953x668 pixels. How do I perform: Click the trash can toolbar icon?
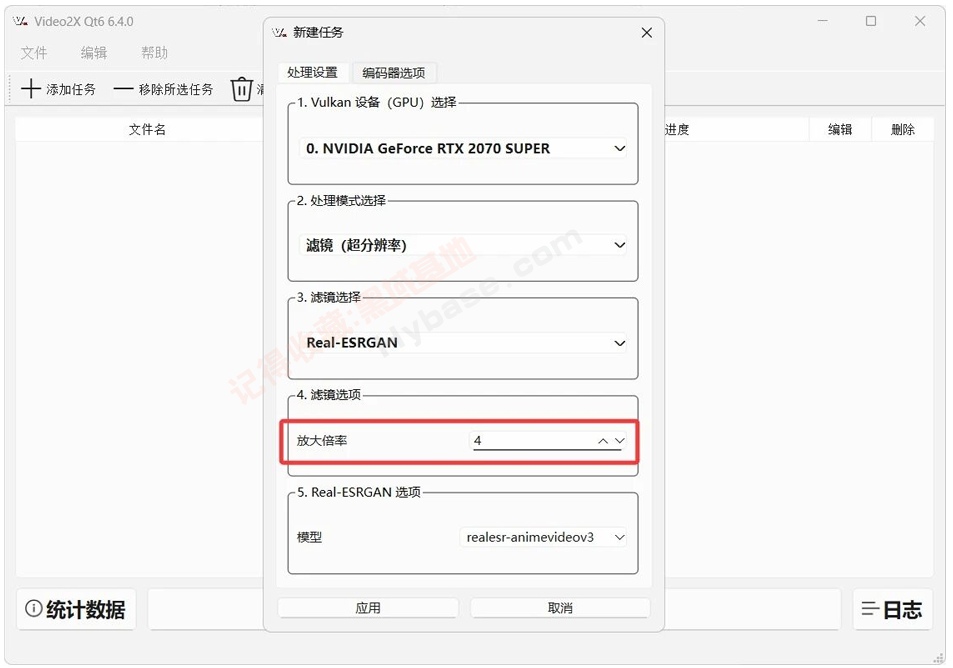click(x=241, y=89)
